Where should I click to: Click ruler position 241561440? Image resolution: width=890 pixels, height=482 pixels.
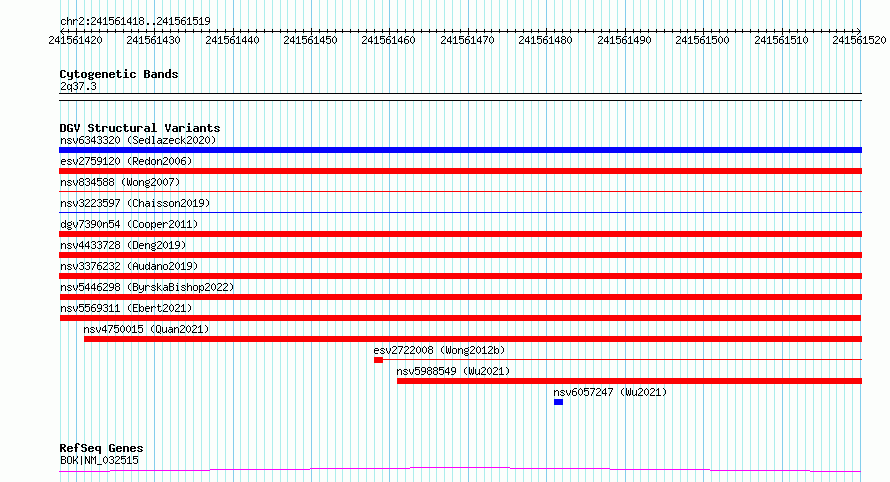tap(232, 40)
